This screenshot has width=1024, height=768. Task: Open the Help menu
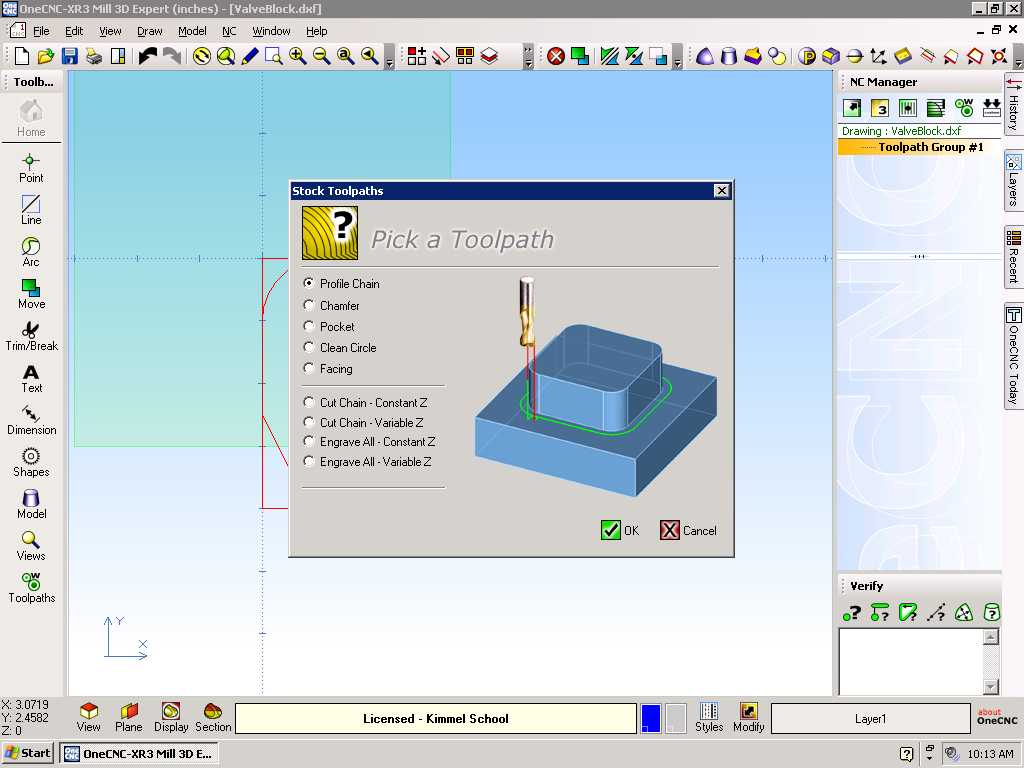pos(317,31)
